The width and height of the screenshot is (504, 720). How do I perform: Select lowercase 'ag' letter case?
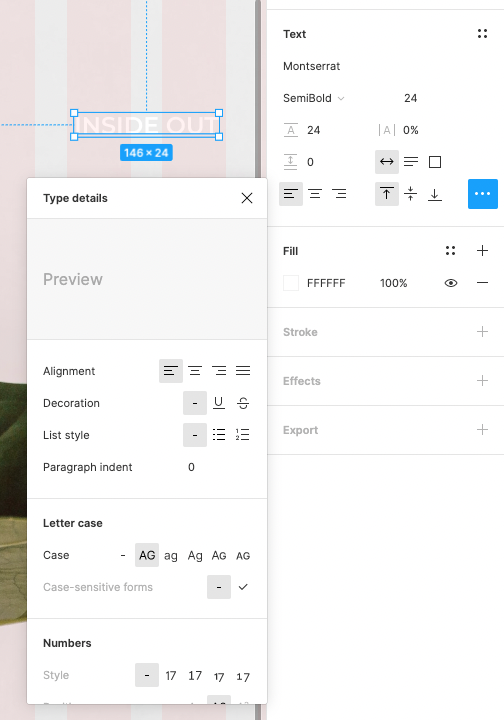click(x=171, y=555)
